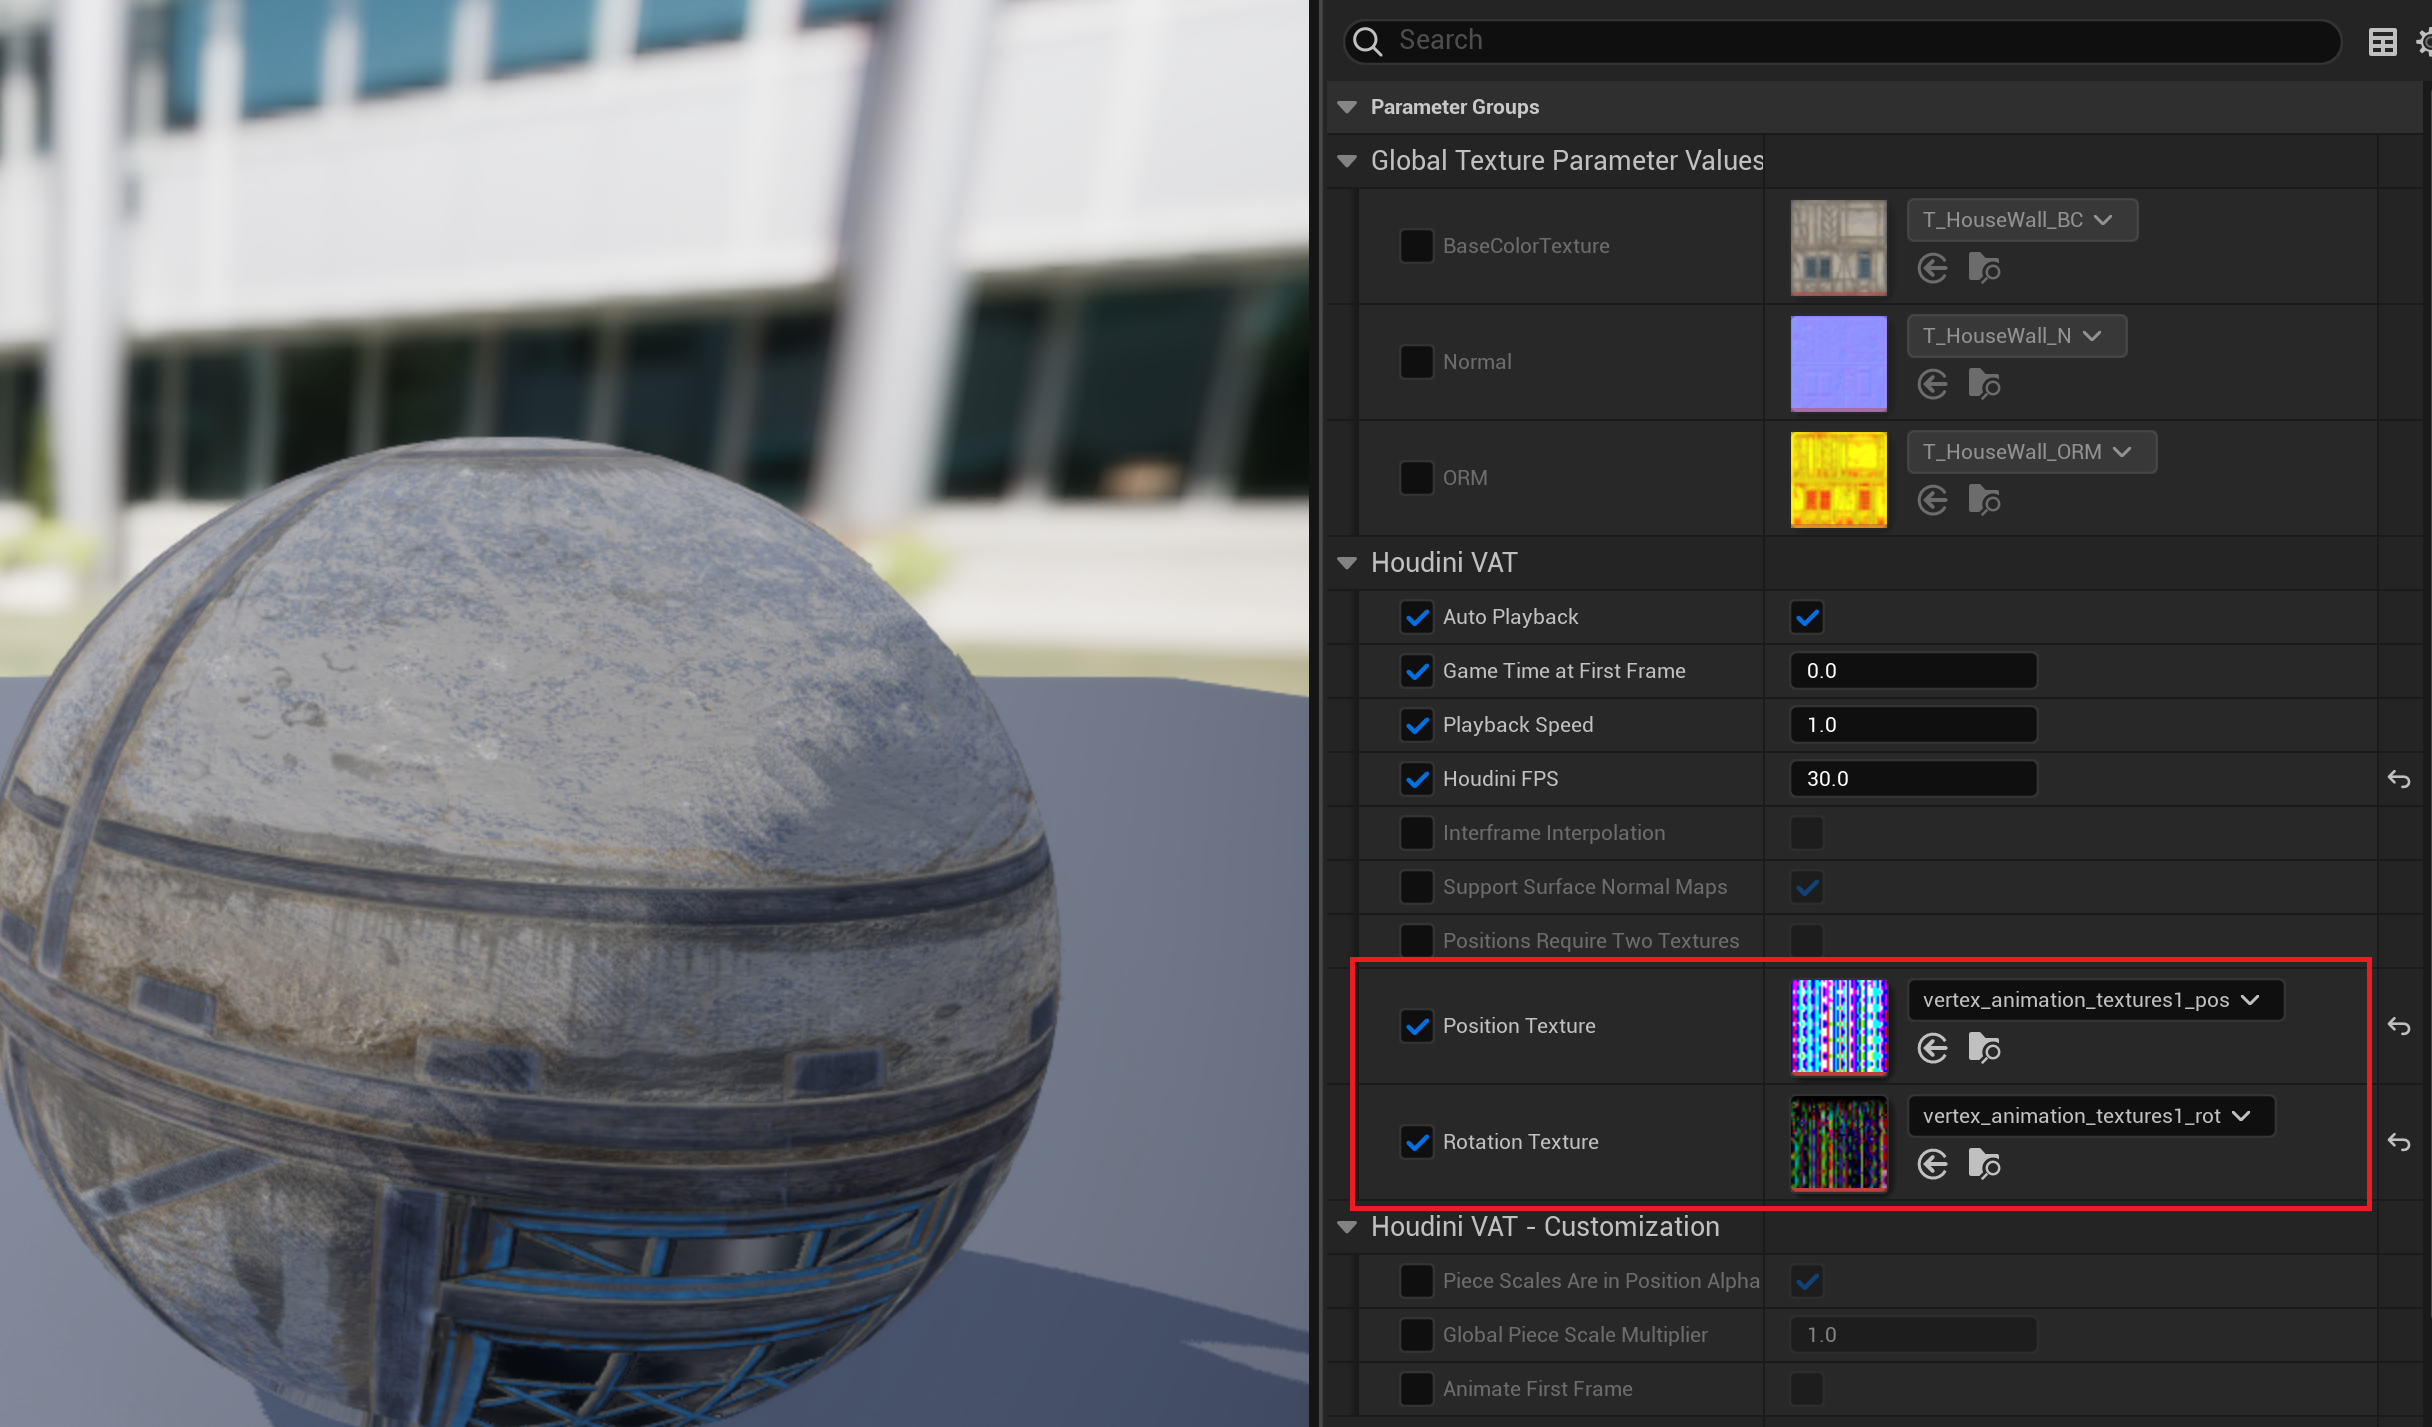Open vertex_animation_textures1_pos dropdown

click(x=2096, y=1000)
